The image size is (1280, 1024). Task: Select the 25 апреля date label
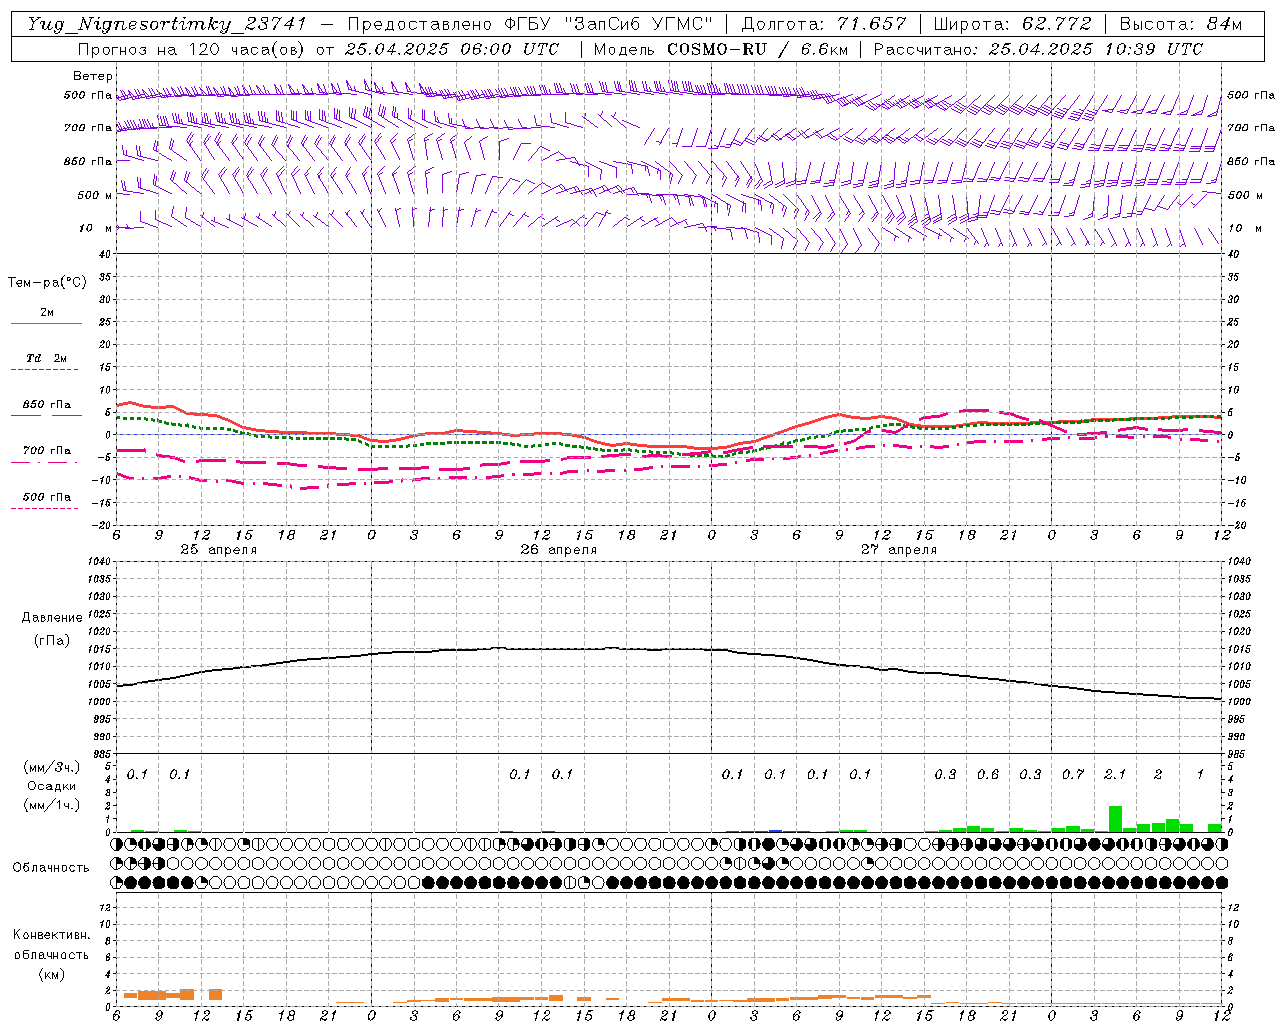pyautogui.click(x=218, y=550)
